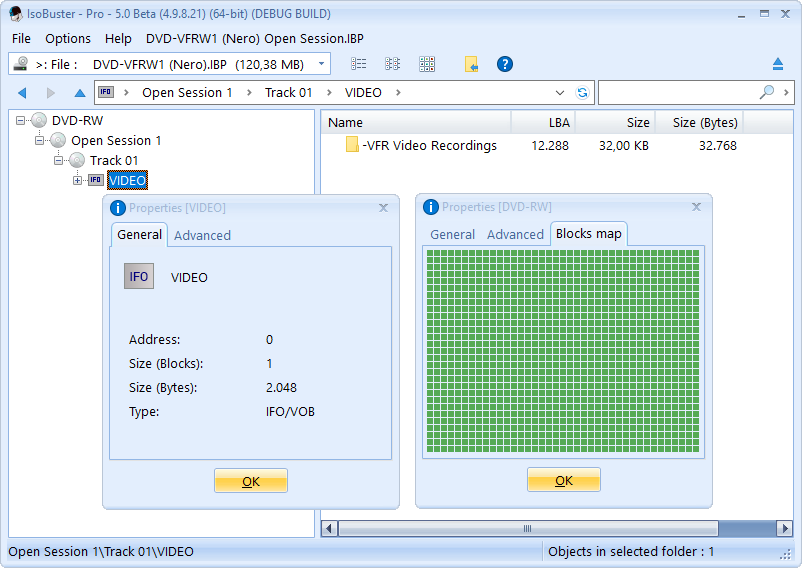Click the IFO icon in the breadcrumb bar
Screen dimensions: 802x568
(x=106, y=92)
